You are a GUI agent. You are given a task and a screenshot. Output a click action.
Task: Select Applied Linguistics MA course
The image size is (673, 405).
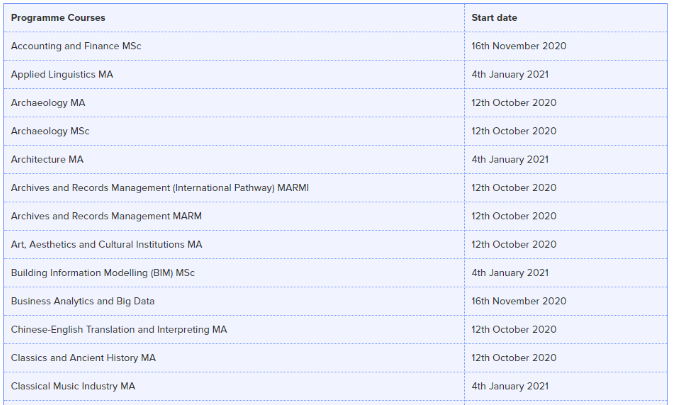click(x=62, y=74)
